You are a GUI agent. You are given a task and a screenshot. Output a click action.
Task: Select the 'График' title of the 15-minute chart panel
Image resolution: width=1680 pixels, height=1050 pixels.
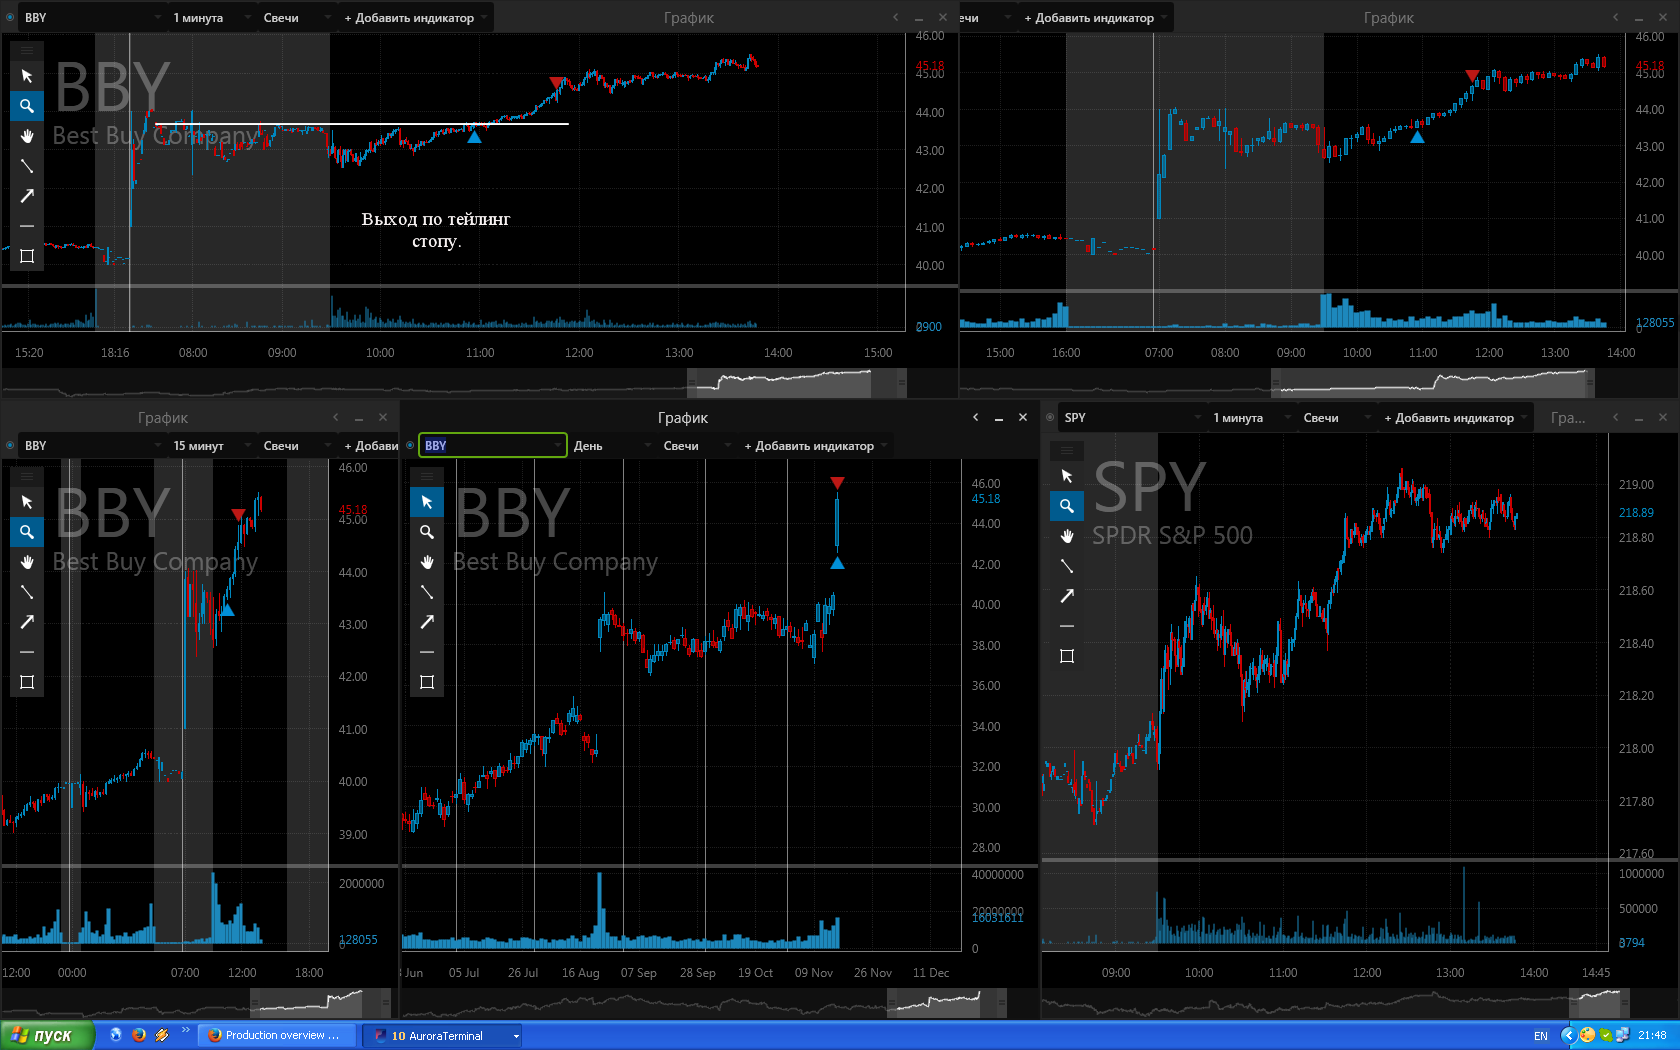click(163, 418)
